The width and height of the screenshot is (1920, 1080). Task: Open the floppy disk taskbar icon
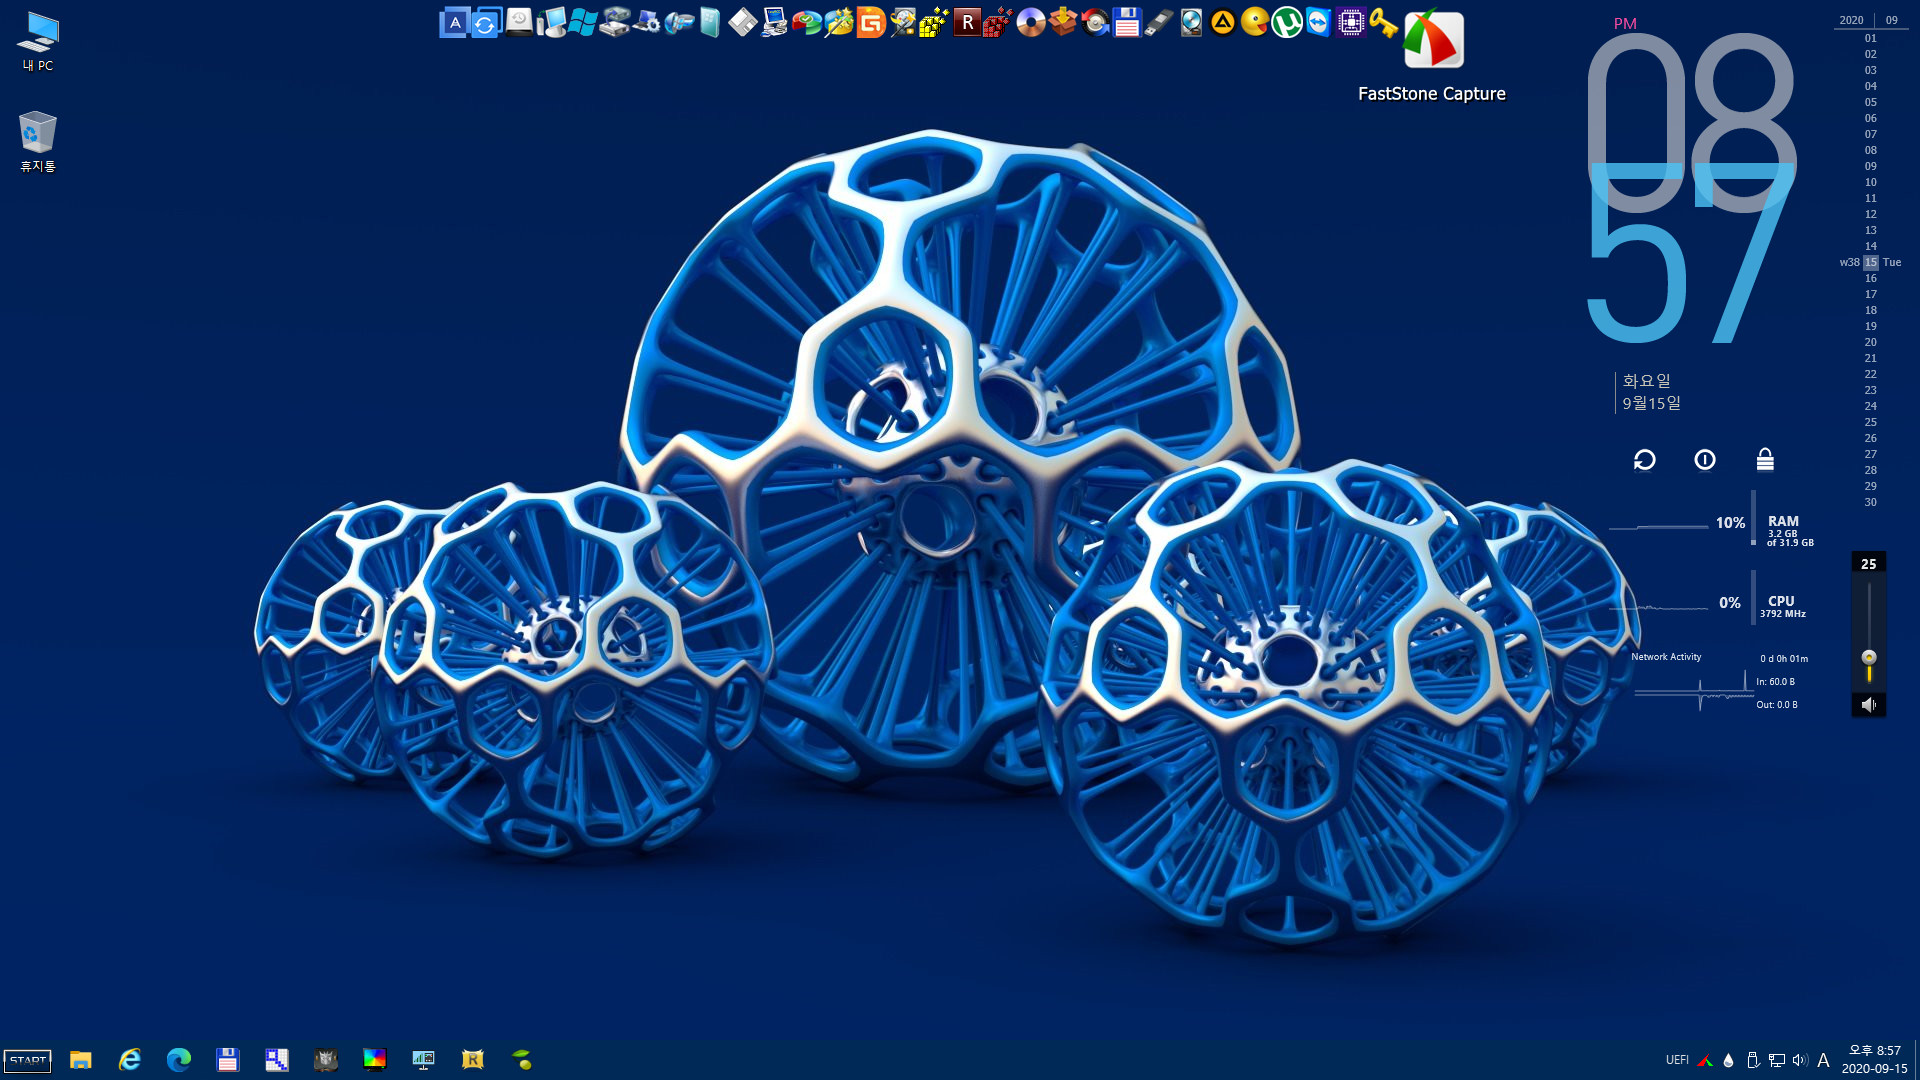click(228, 1060)
